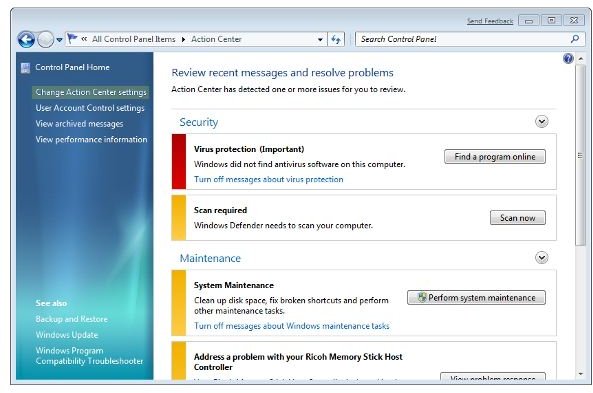Click the Action Center flag icon in address bar
Image resolution: width=593 pixels, height=393 pixels.
pyautogui.click(x=72, y=39)
